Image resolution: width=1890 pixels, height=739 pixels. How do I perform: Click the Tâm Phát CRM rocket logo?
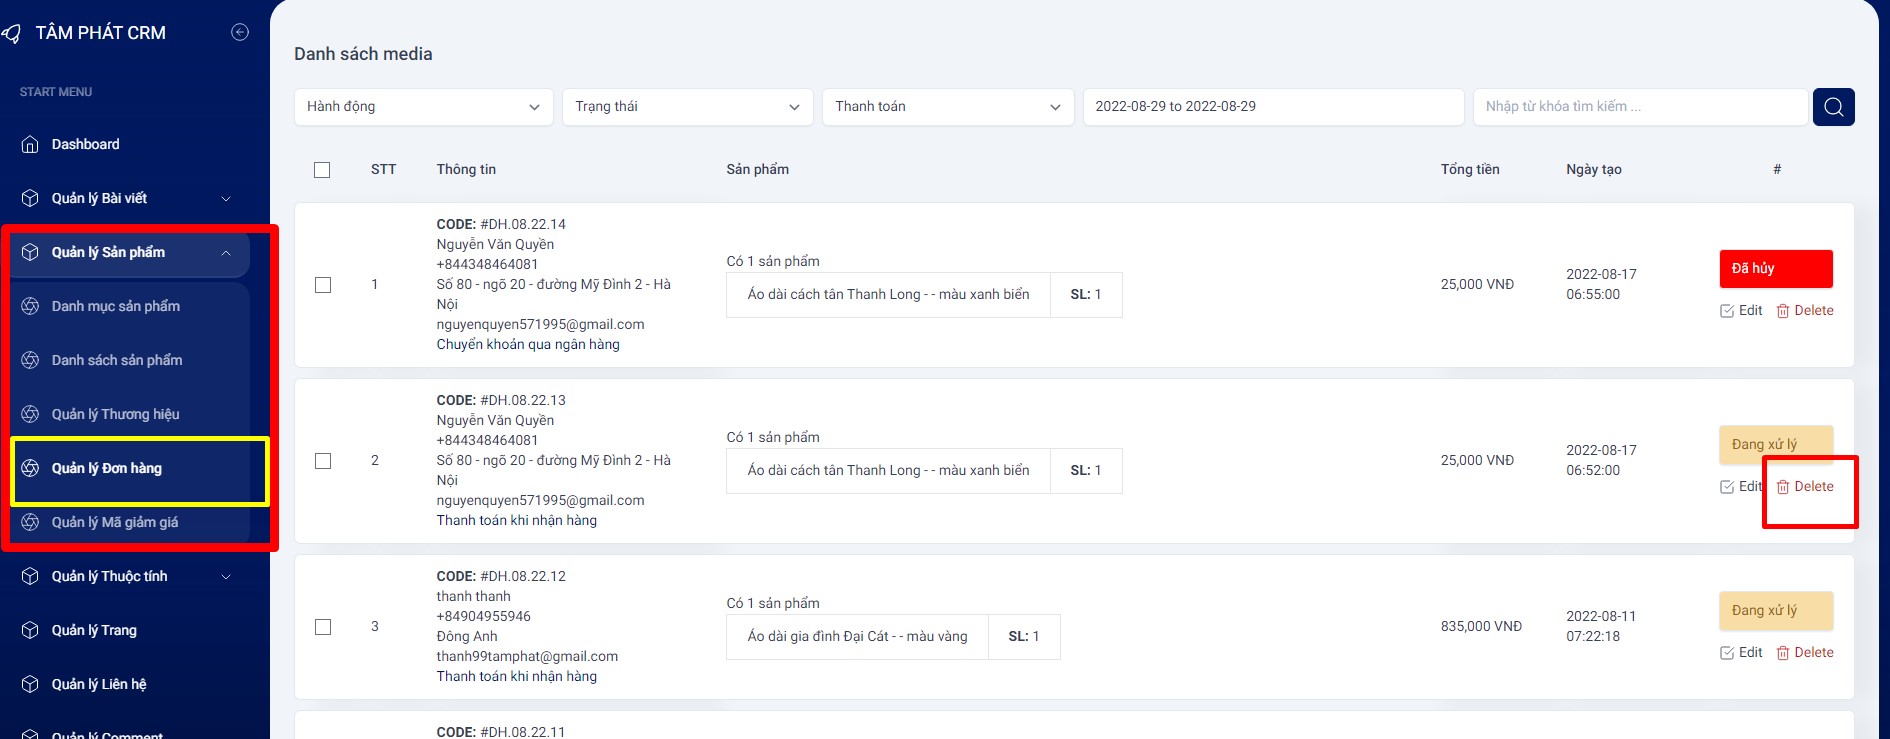pyautogui.click(x=12, y=34)
